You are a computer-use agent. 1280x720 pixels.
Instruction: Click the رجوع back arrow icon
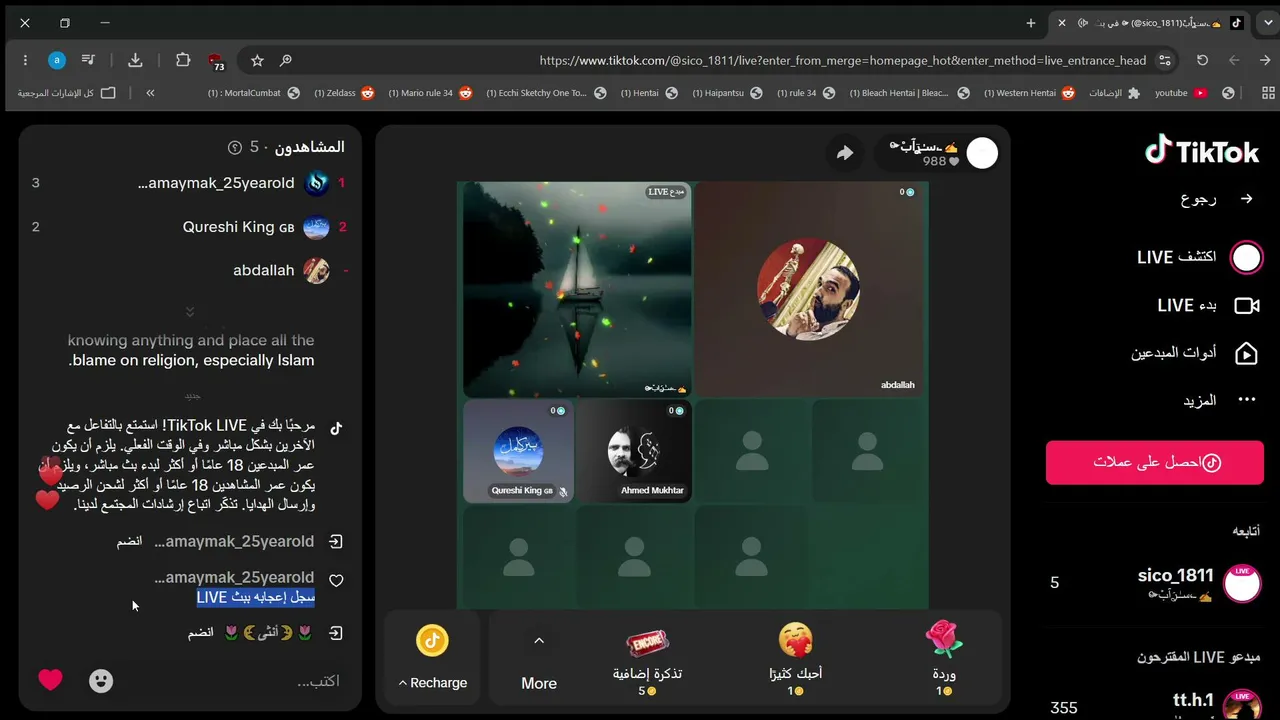(1246, 199)
